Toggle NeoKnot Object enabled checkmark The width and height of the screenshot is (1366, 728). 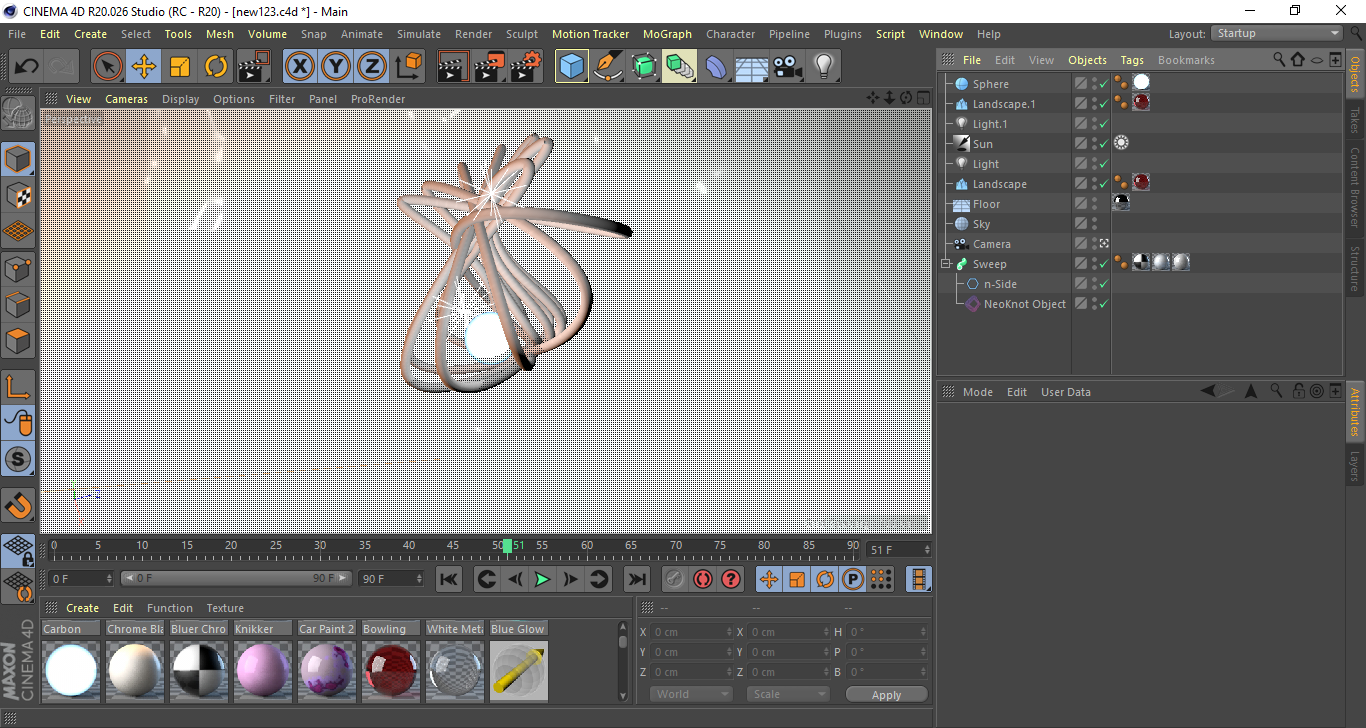1103,304
